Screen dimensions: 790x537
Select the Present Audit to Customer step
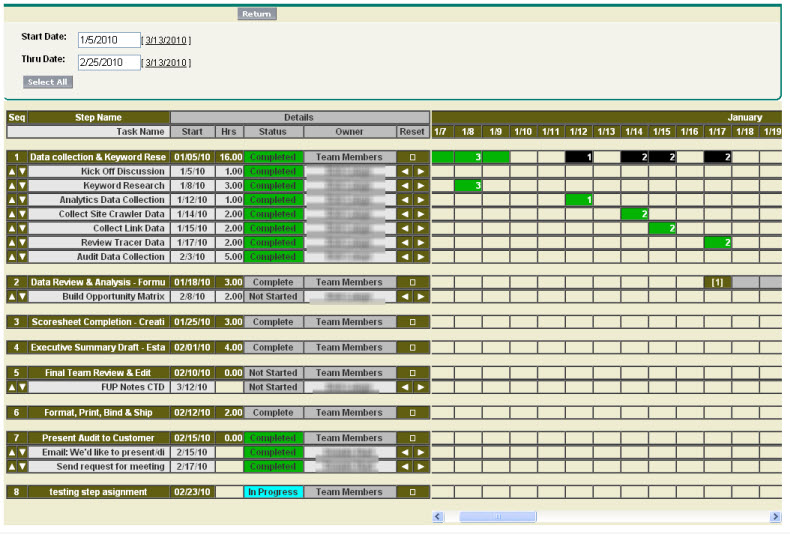coord(98,438)
